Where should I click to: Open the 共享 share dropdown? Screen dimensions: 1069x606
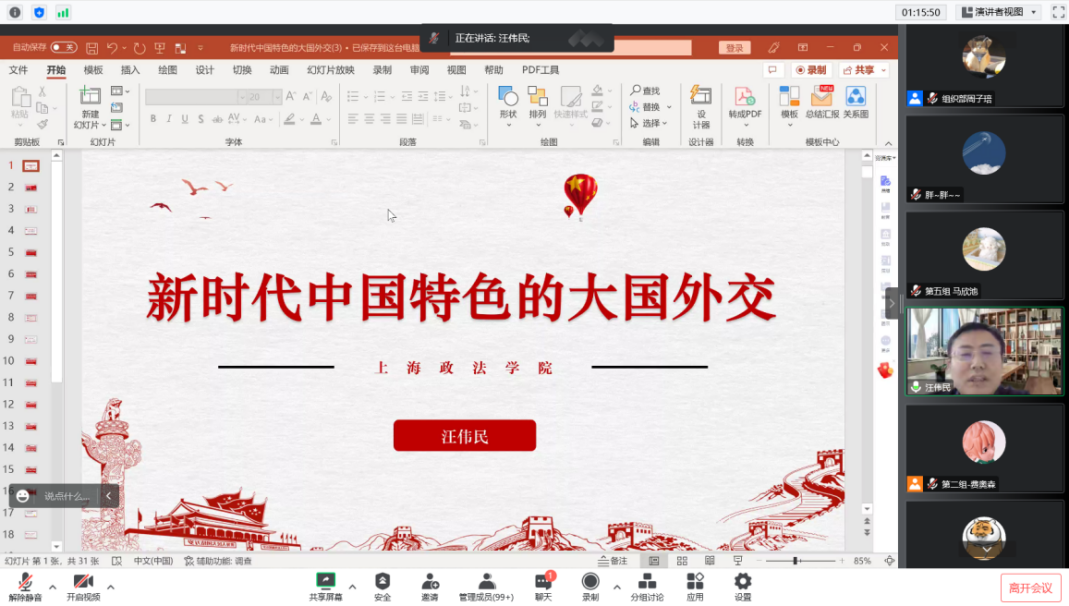pyautogui.click(x=863, y=70)
